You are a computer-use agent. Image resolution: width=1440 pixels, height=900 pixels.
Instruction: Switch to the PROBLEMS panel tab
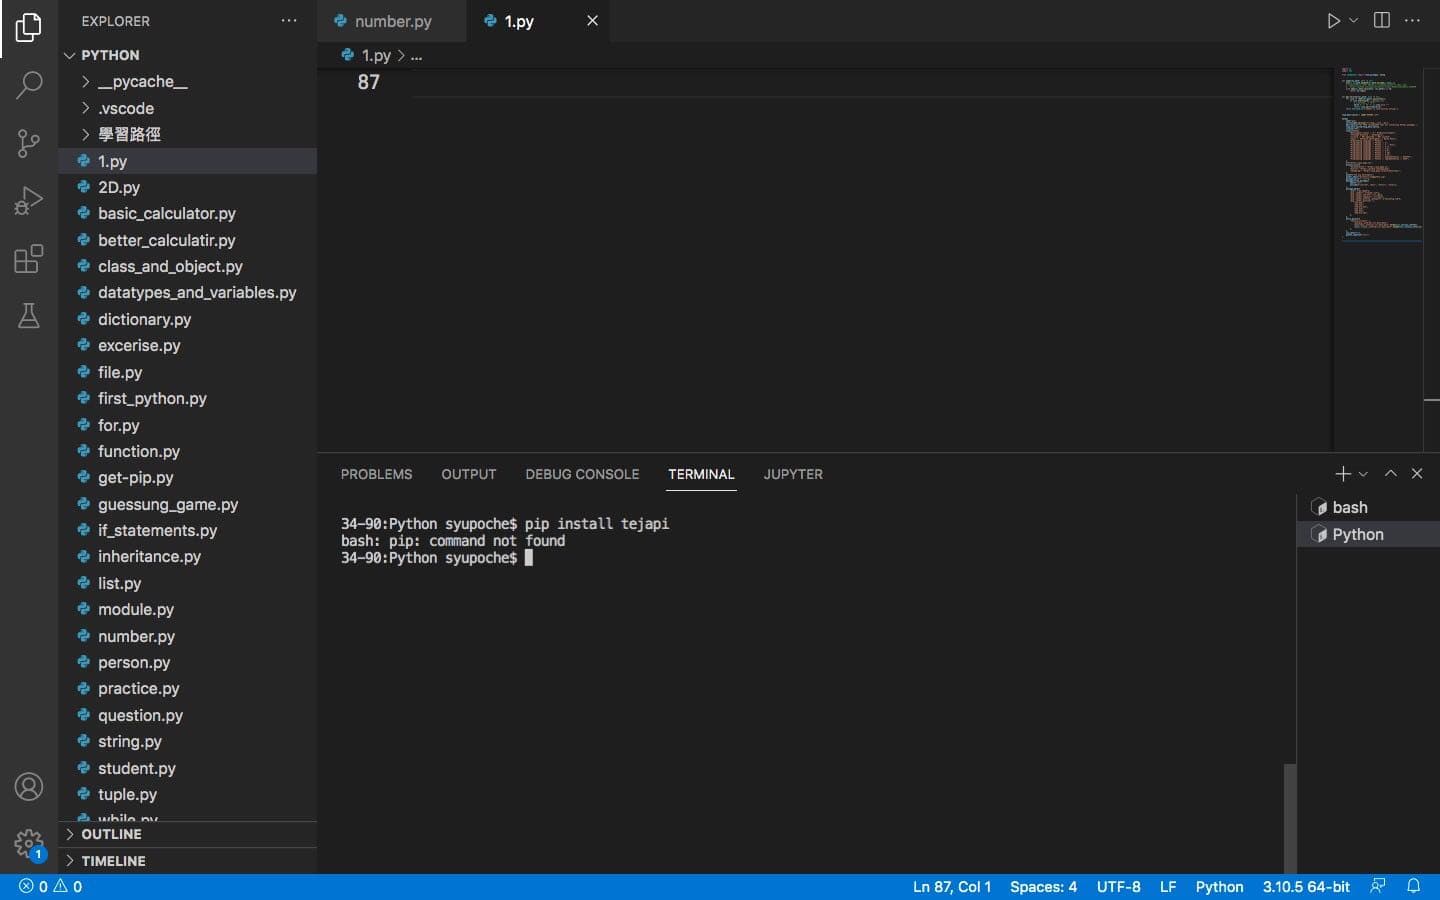(376, 474)
